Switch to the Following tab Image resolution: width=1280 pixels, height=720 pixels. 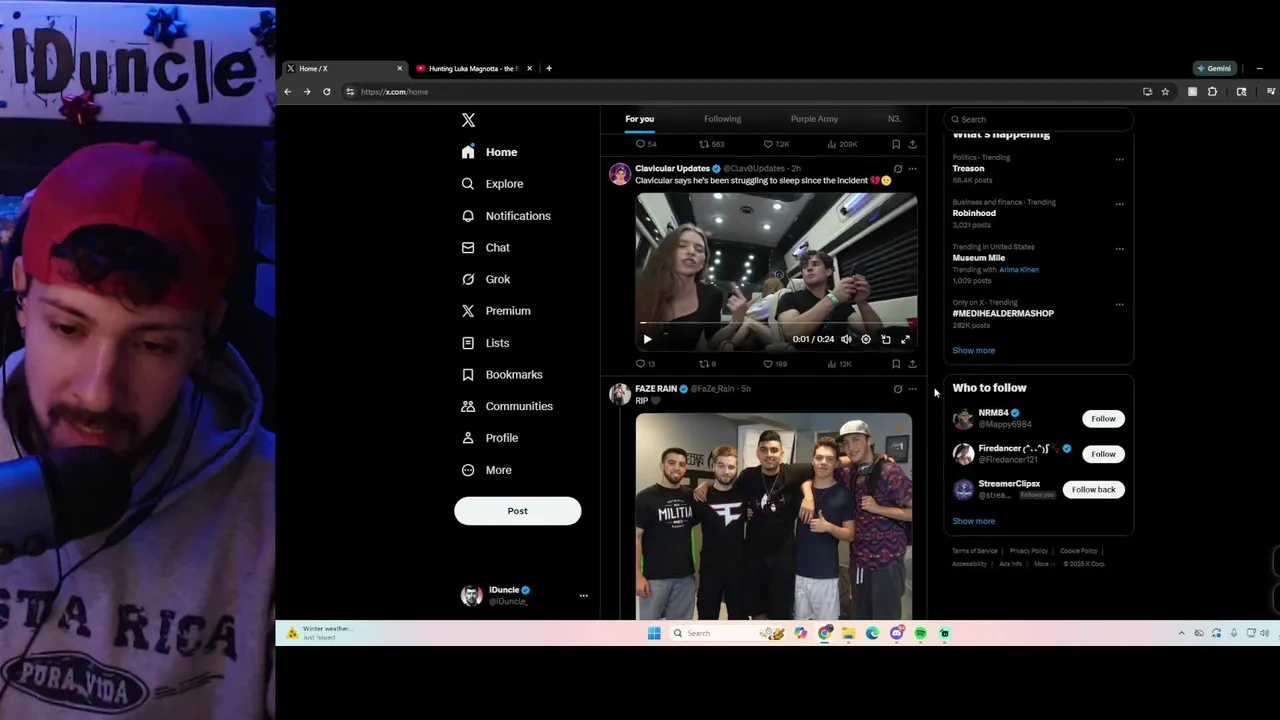722,119
